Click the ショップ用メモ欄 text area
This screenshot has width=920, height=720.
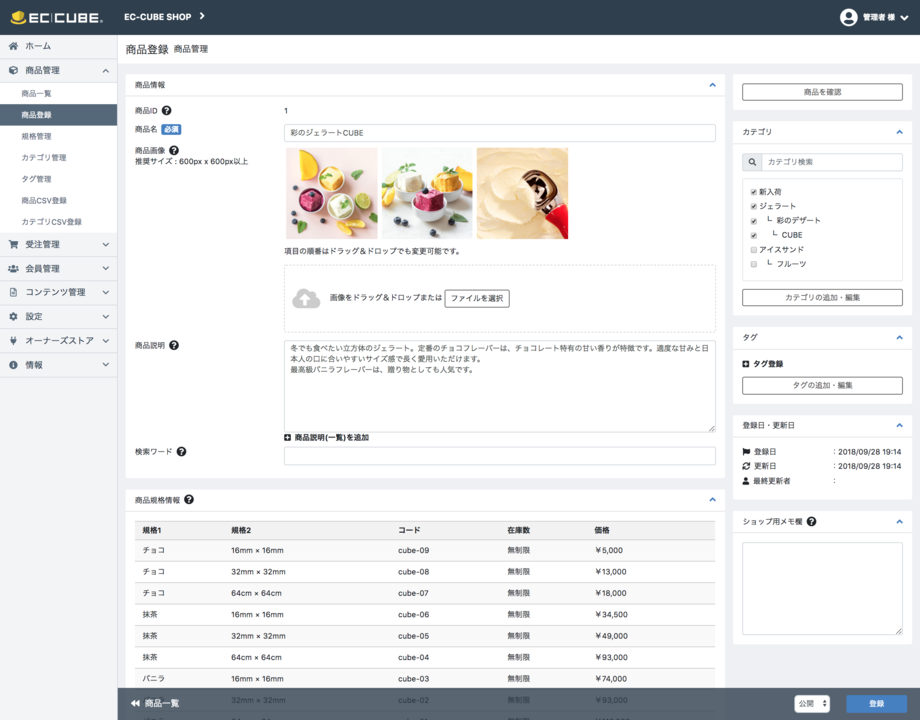point(822,589)
